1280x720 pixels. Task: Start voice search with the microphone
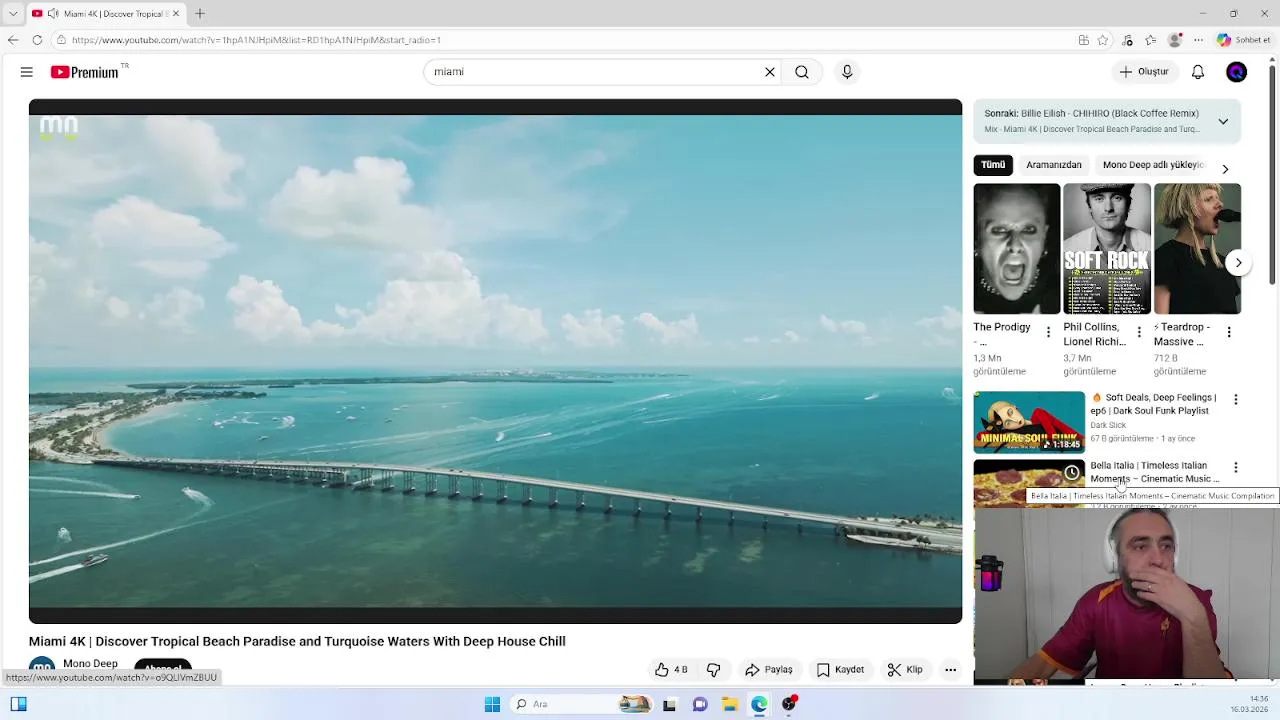pyautogui.click(x=847, y=72)
